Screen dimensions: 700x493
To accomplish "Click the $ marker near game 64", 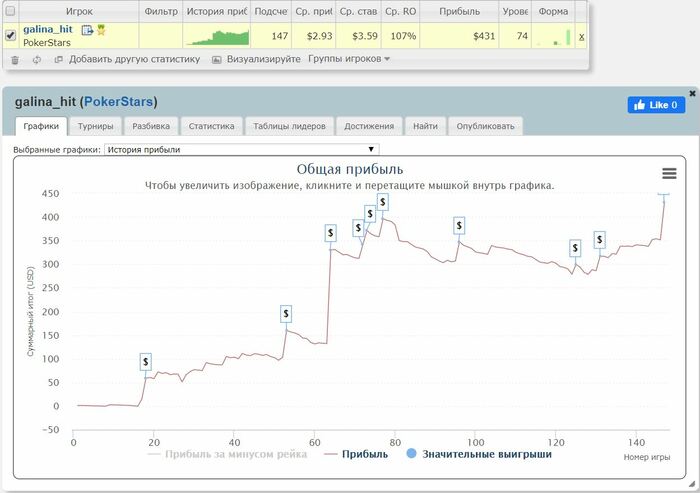I will click(330, 233).
